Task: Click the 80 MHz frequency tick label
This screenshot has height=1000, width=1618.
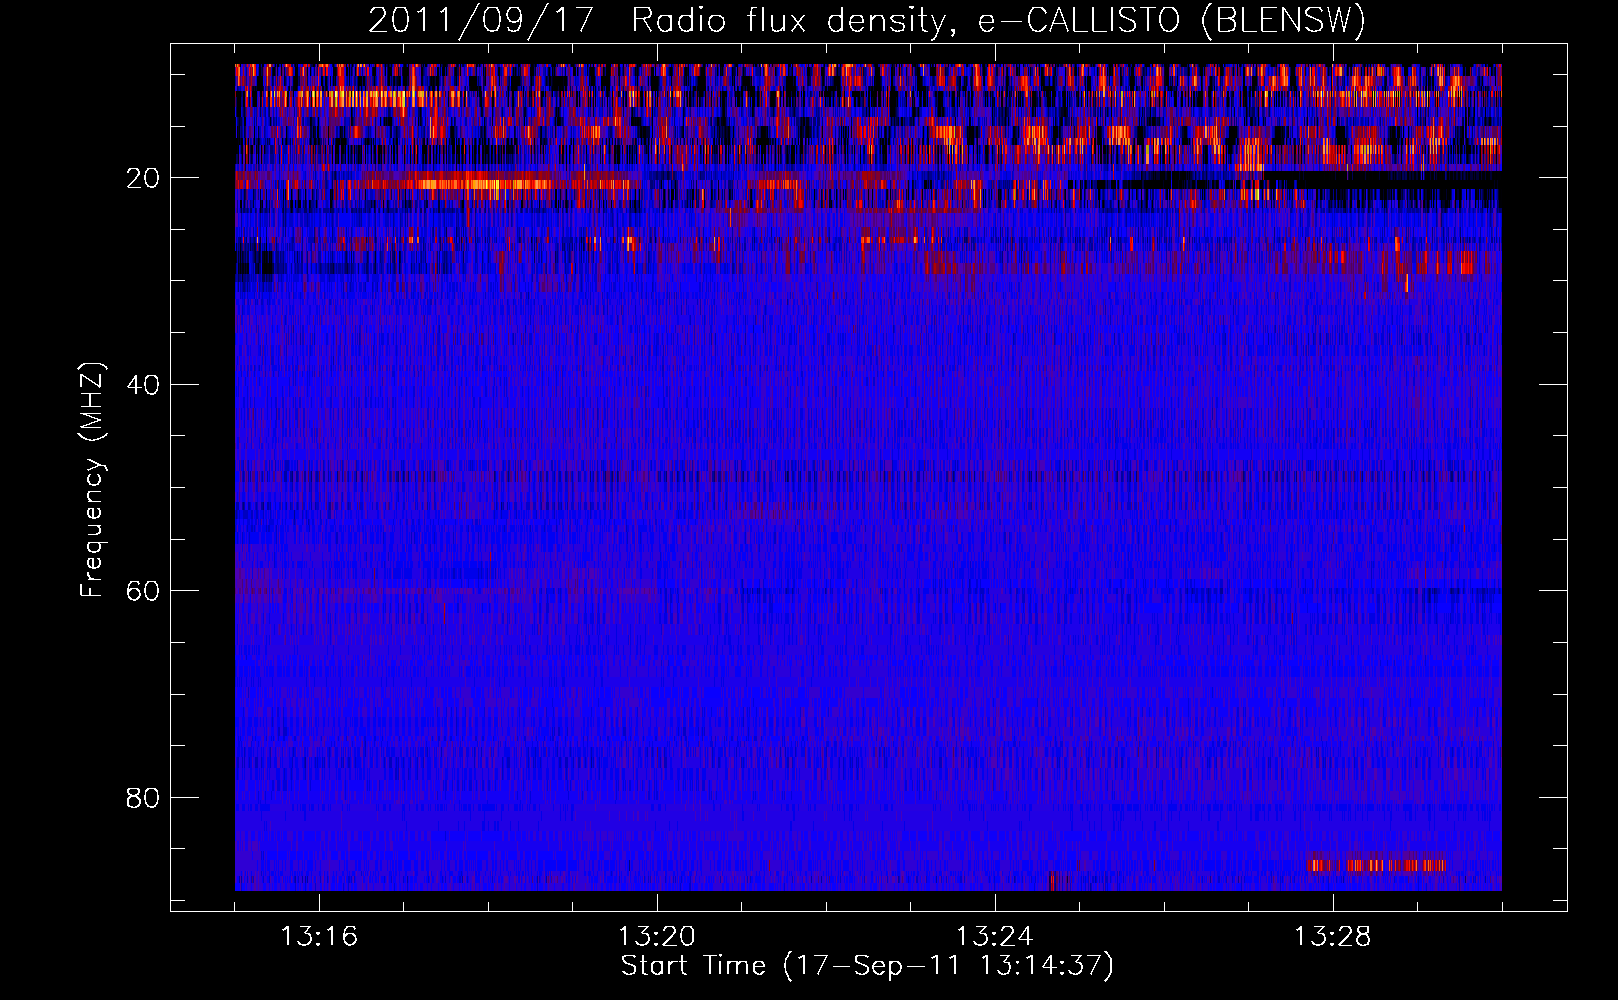Action: pyautogui.click(x=144, y=798)
